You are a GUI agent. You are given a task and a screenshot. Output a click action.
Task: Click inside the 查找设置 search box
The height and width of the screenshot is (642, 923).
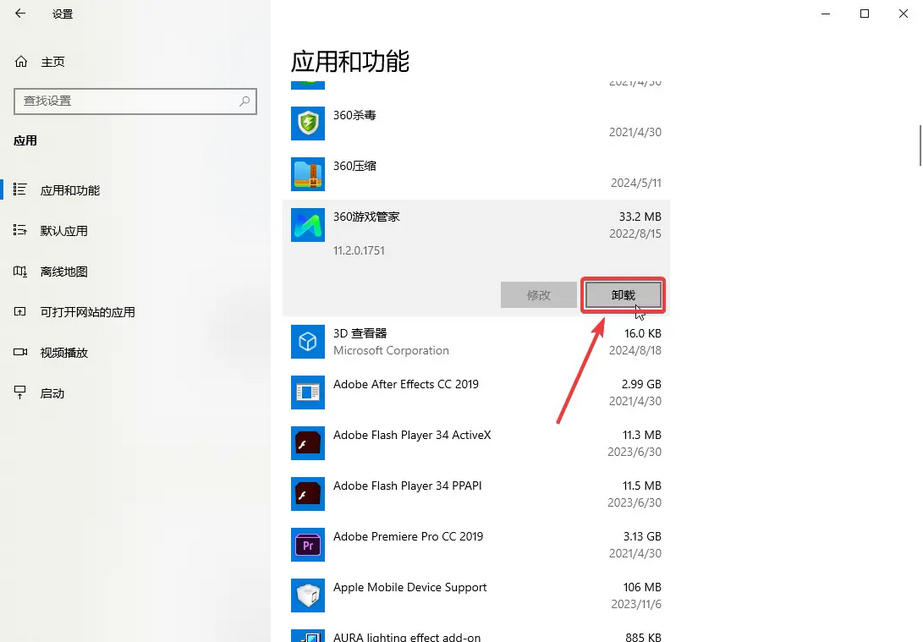[x=135, y=101]
